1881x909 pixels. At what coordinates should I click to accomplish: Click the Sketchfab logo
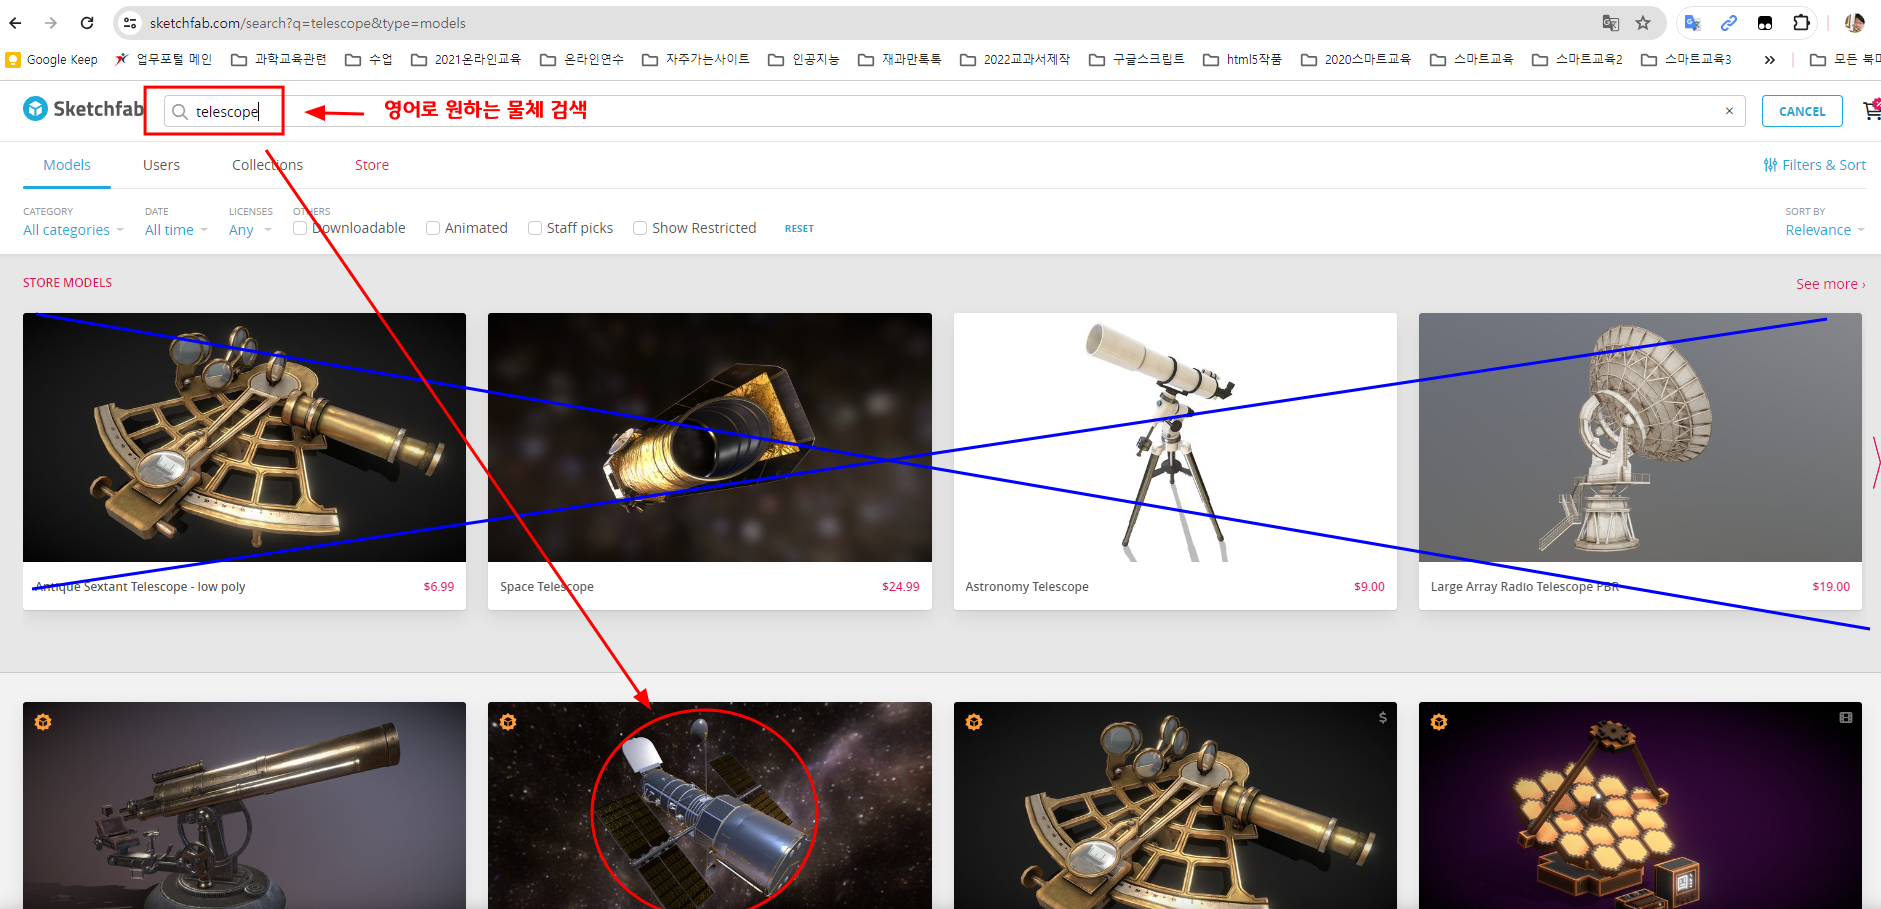pyautogui.click(x=83, y=109)
